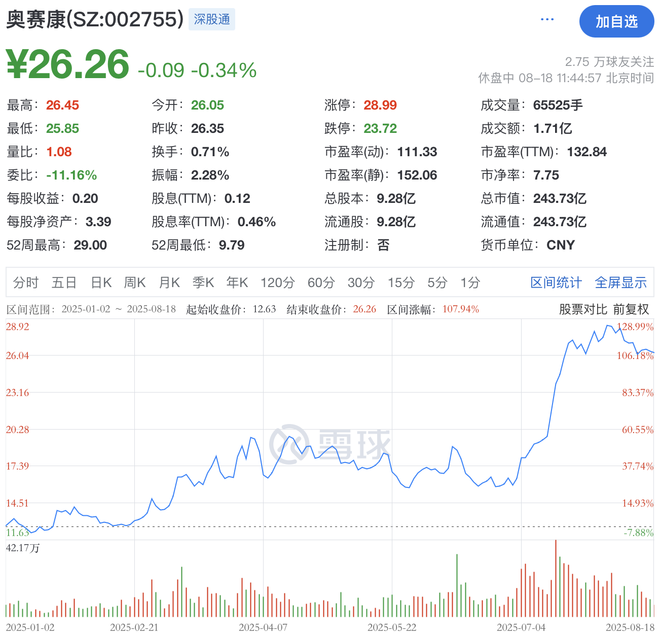Image resolution: width=660 pixels, height=635 pixels.
Task: Click the 注册制 value 否
Action: click(383, 245)
